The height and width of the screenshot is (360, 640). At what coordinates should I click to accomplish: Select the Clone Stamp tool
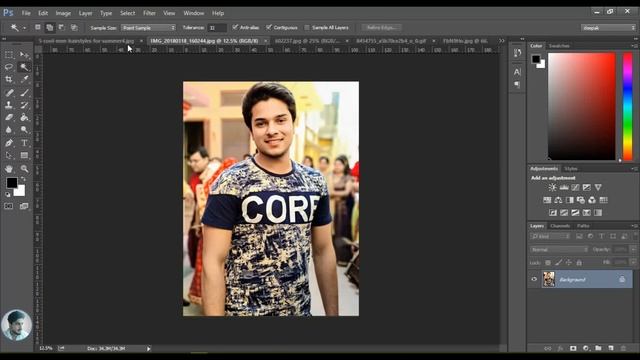[x=9, y=105]
